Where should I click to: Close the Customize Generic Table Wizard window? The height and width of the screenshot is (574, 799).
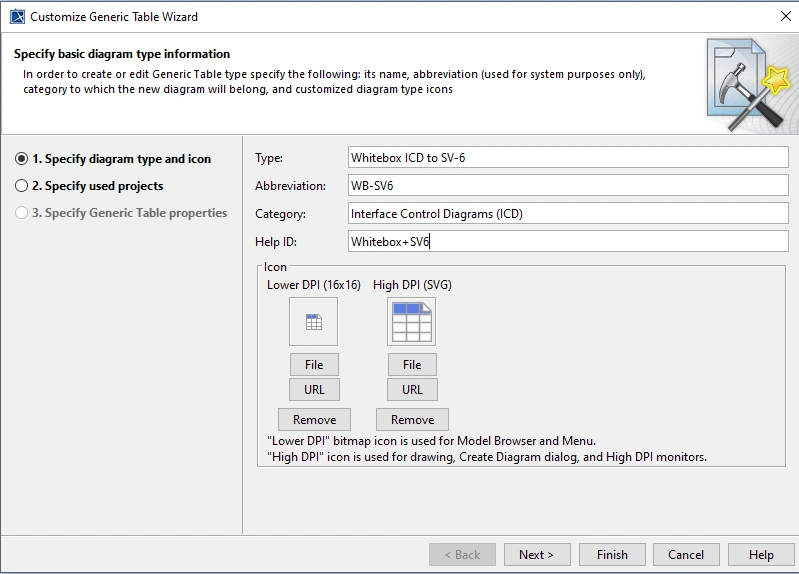785,16
